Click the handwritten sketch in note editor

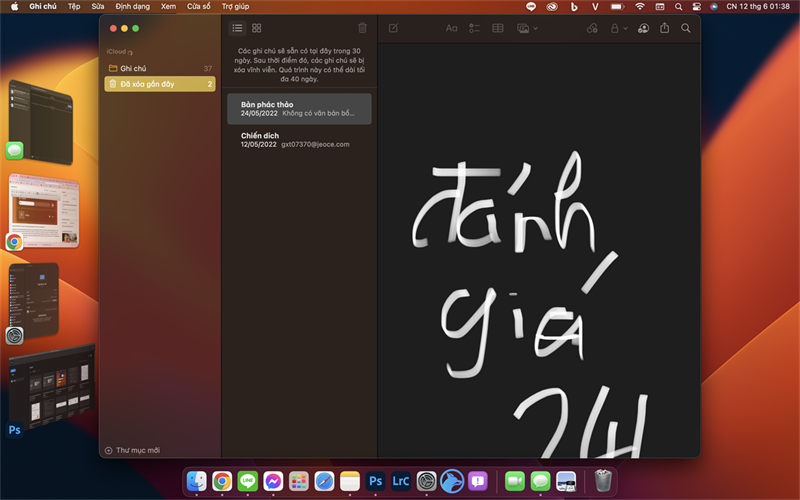[x=528, y=304]
